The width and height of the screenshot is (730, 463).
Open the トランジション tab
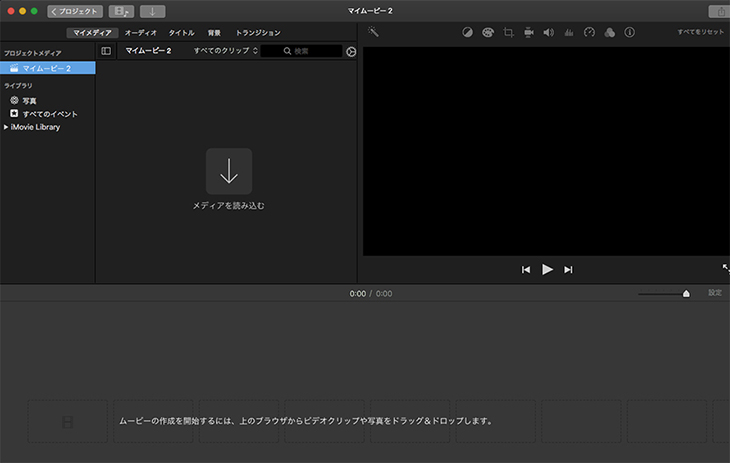(x=258, y=33)
